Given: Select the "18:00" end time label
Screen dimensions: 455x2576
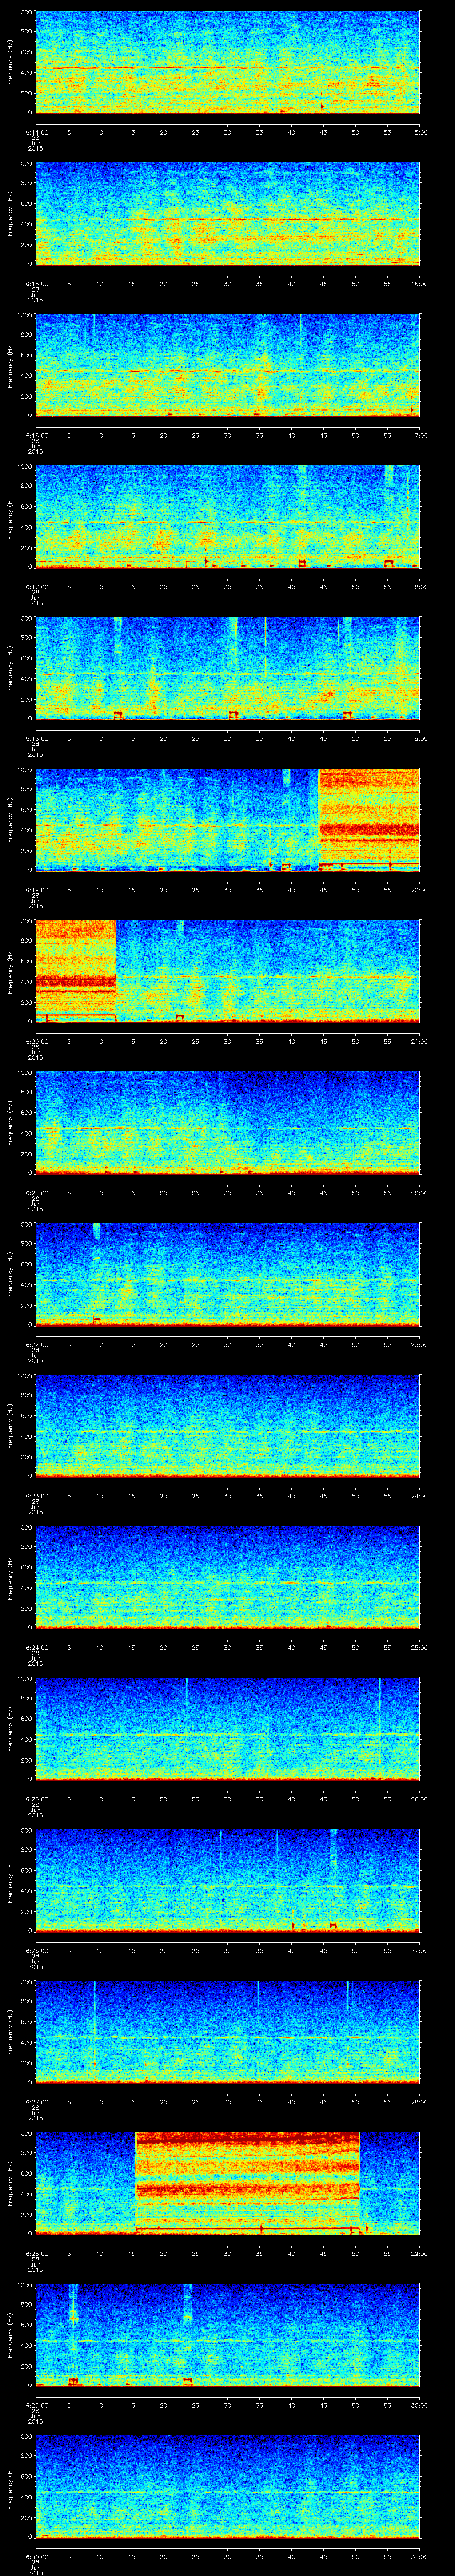Looking at the screenshot, I should click(x=419, y=587).
